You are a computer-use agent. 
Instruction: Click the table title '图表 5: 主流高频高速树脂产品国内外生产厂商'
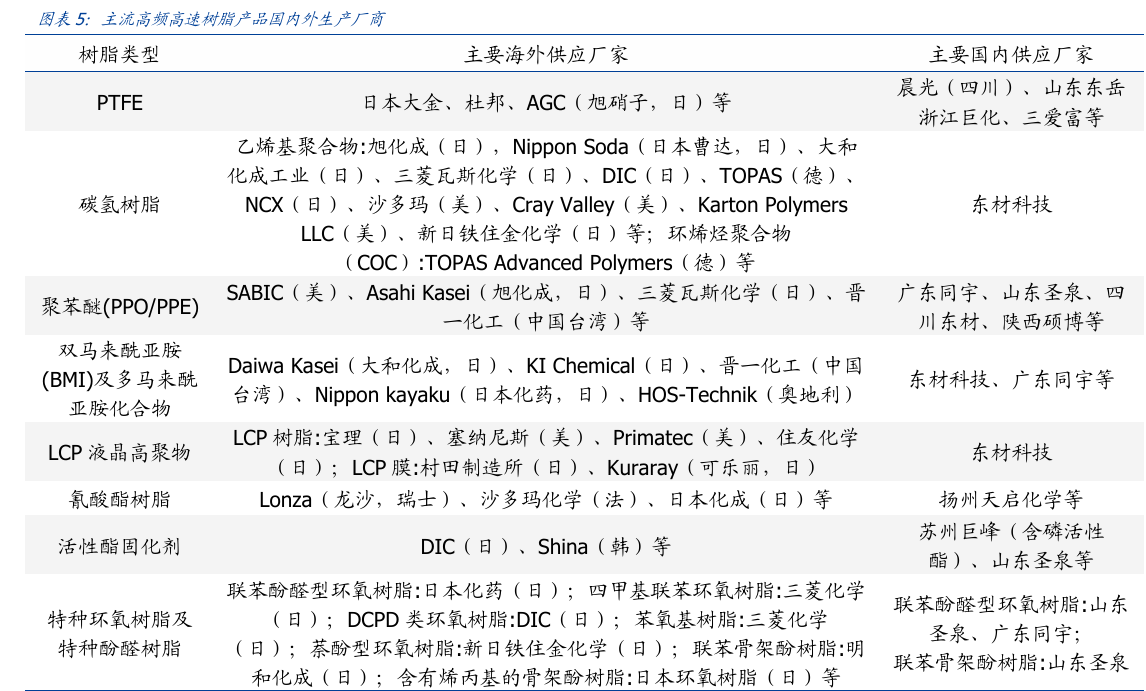pyautogui.click(x=211, y=18)
